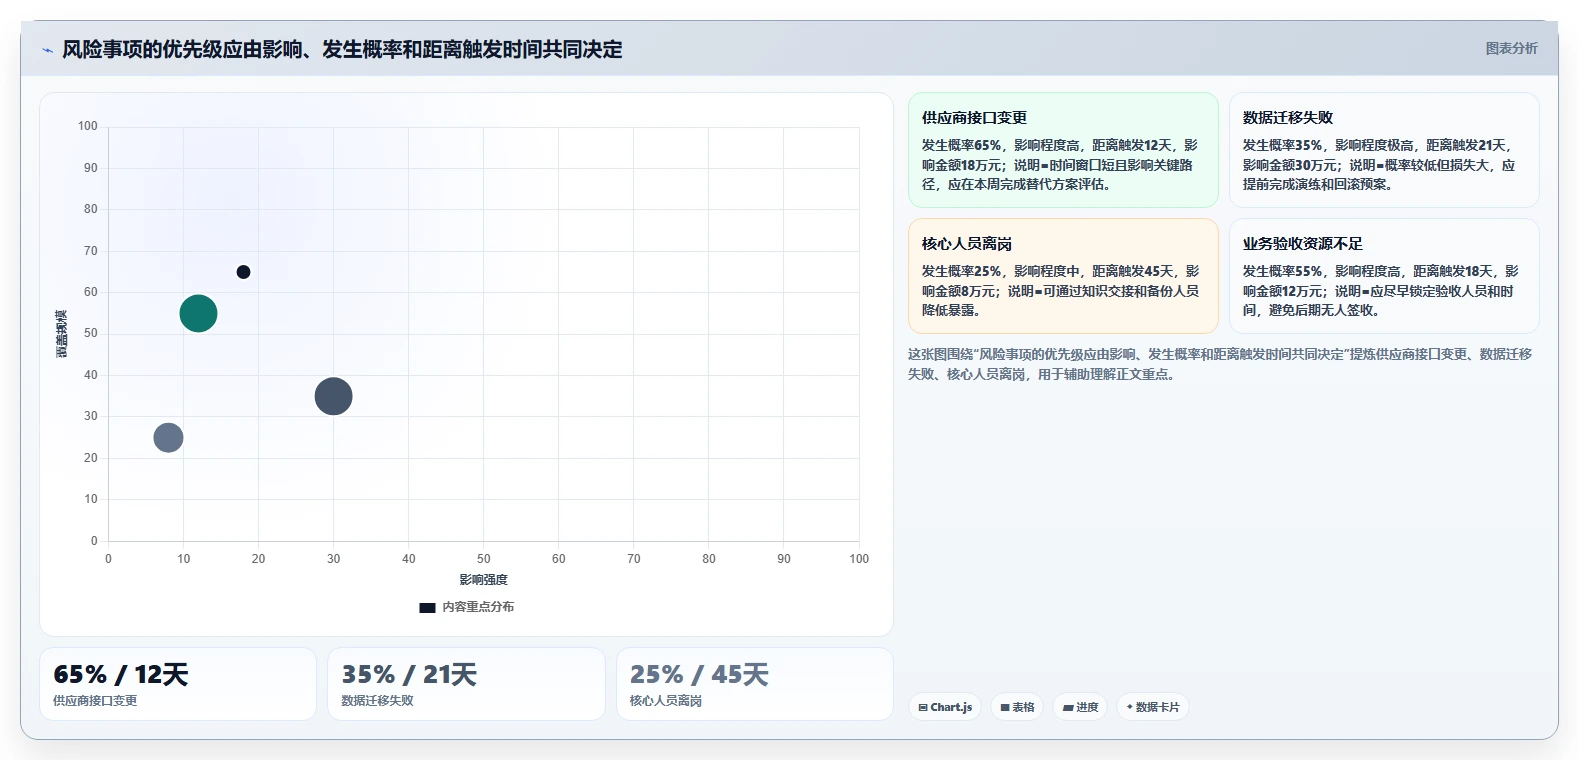Click the 供应商接口变更 label under 65% / 12天
Image resolution: width=1579 pixels, height=760 pixels.
click(95, 701)
